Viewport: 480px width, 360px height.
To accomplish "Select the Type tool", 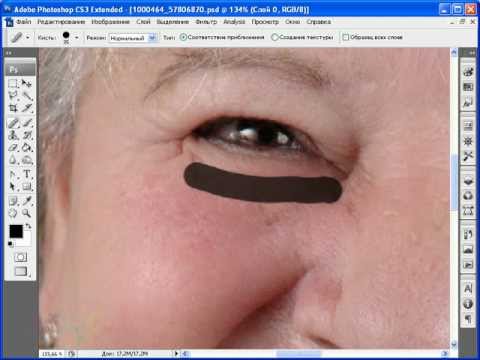I will (x=27, y=174).
